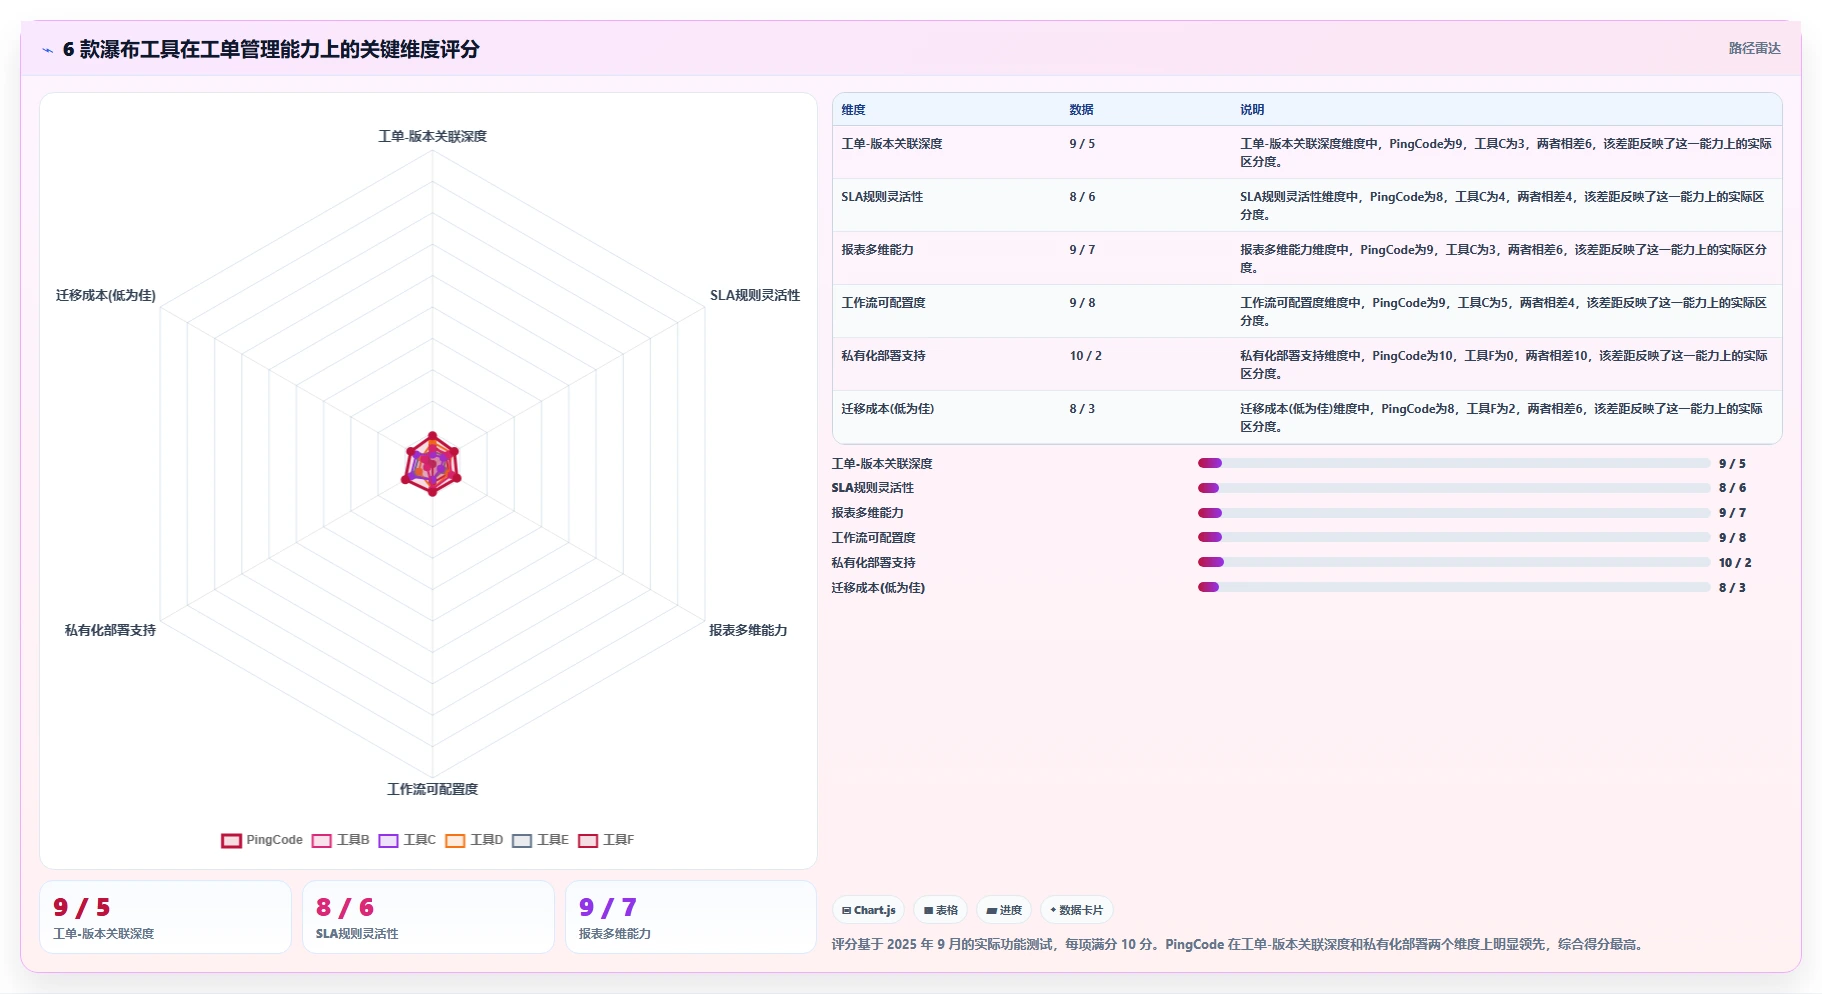
Task: Click the 工单-版本关联深度 progress bar
Action: (x=1454, y=463)
